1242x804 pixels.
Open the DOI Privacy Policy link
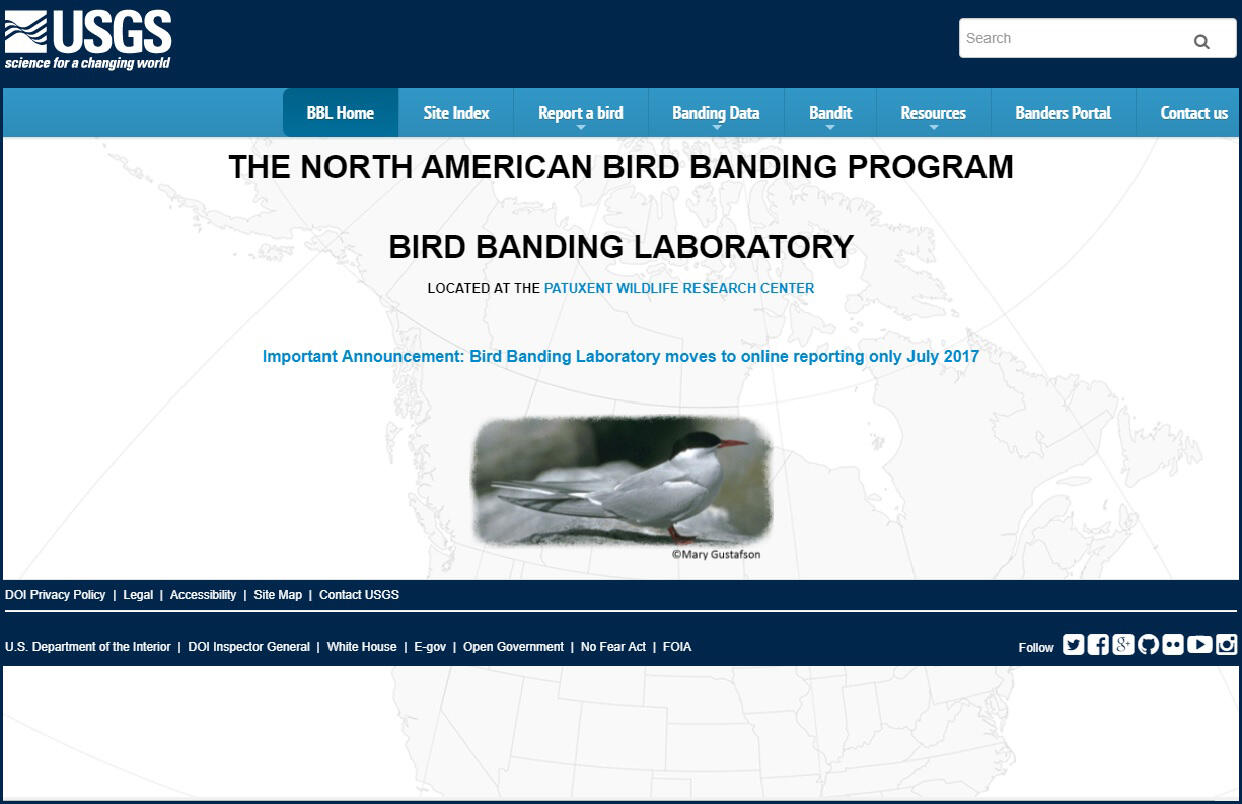coord(56,594)
